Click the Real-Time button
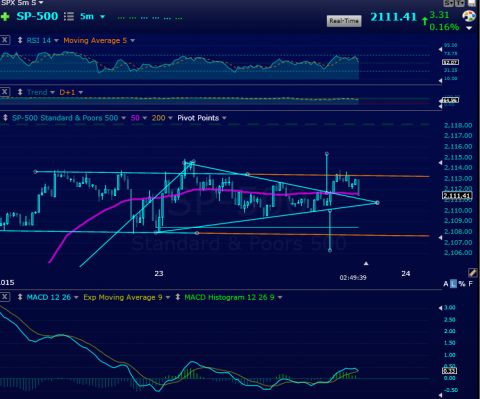 click(344, 21)
